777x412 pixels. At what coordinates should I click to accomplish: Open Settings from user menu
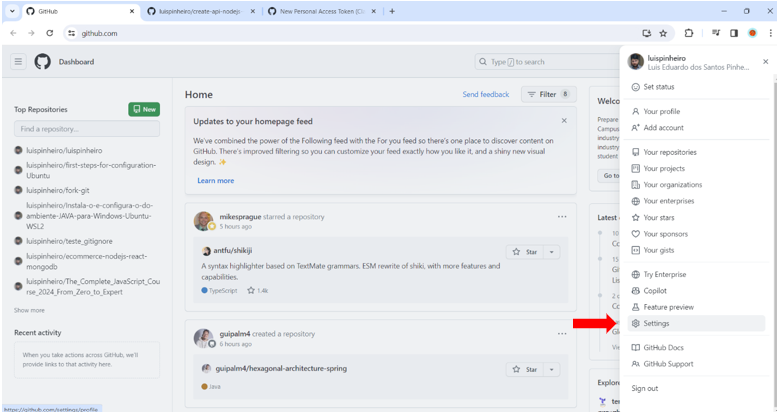pos(696,323)
